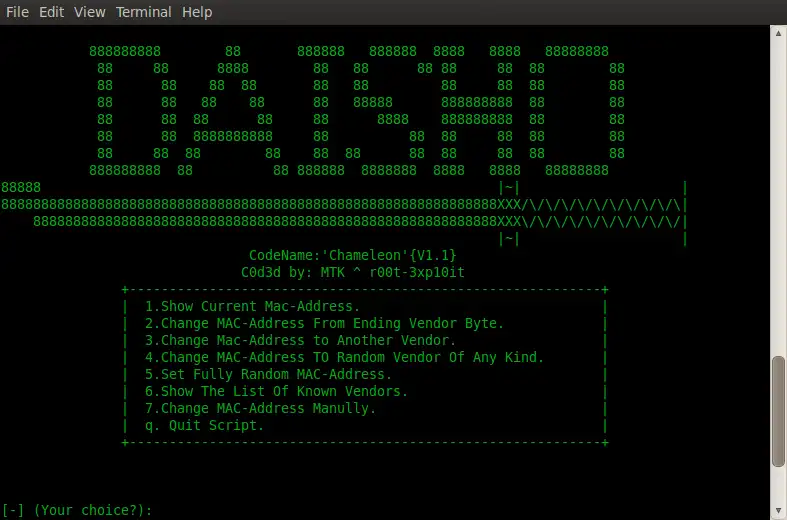Screen dimensions: 787x520
Task: Click 'C0d3d by: MTK ^ r00t-3xpl0it' text
Action: tap(352, 272)
